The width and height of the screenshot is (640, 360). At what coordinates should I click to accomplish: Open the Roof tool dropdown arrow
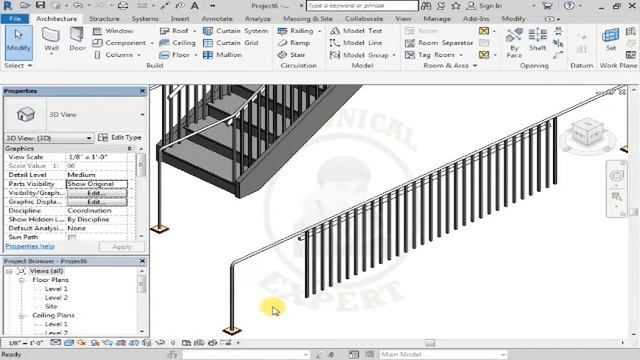point(194,31)
